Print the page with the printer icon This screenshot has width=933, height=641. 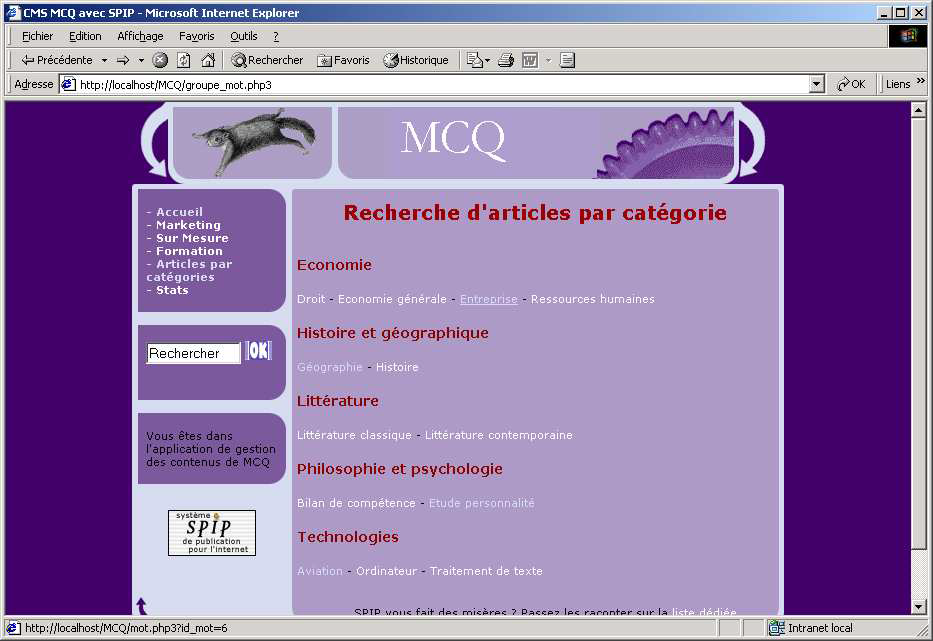[506, 60]
